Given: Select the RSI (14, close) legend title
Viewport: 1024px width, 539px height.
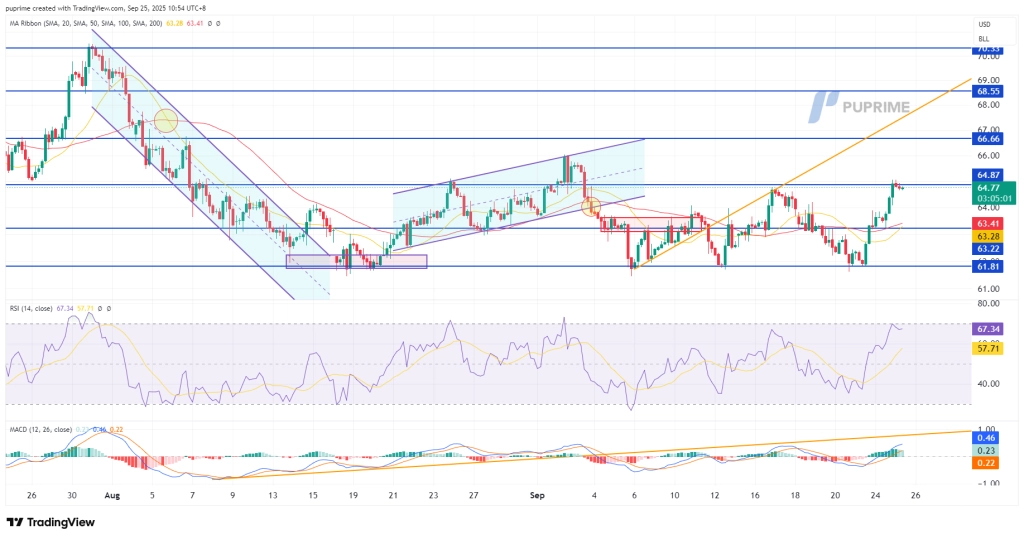Looking at the screenshot, I should [31, 308].
